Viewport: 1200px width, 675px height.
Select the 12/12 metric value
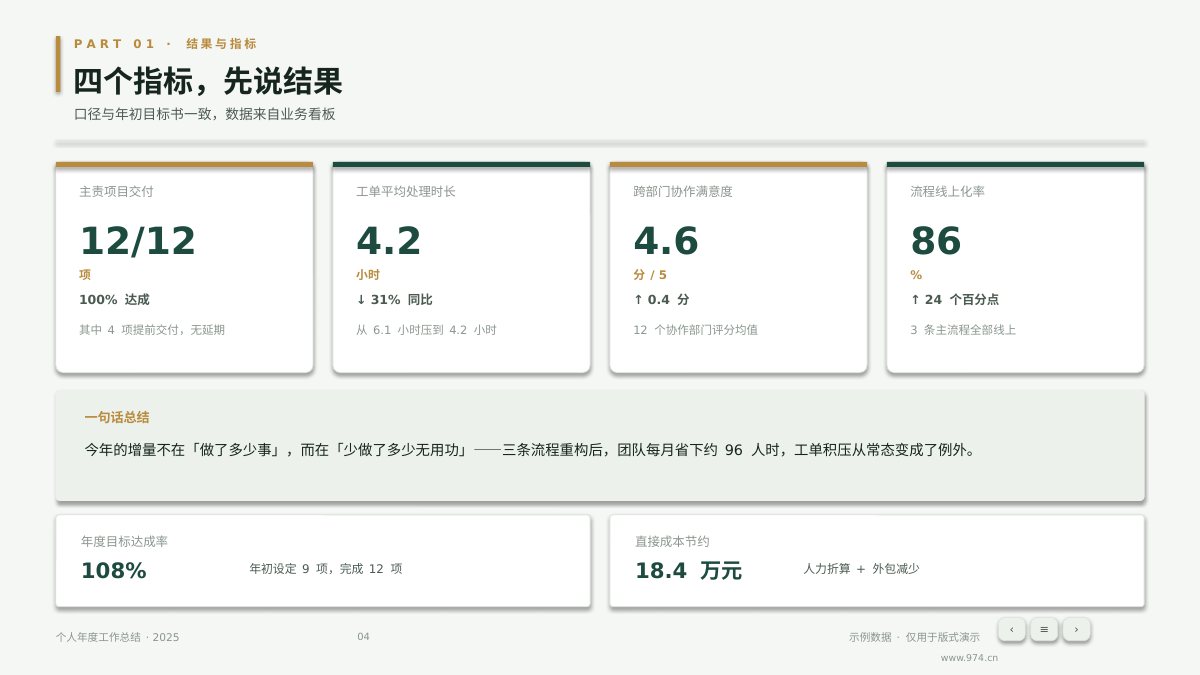coord(138,241)
